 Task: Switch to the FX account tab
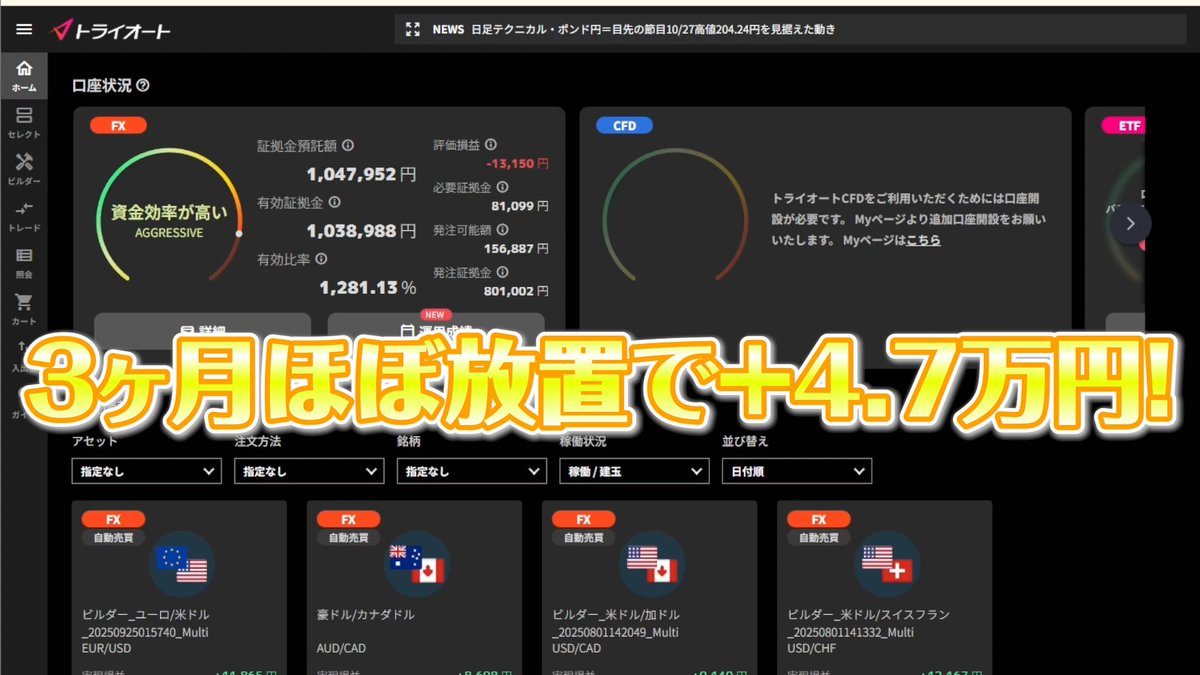click(x=117, y=125)
